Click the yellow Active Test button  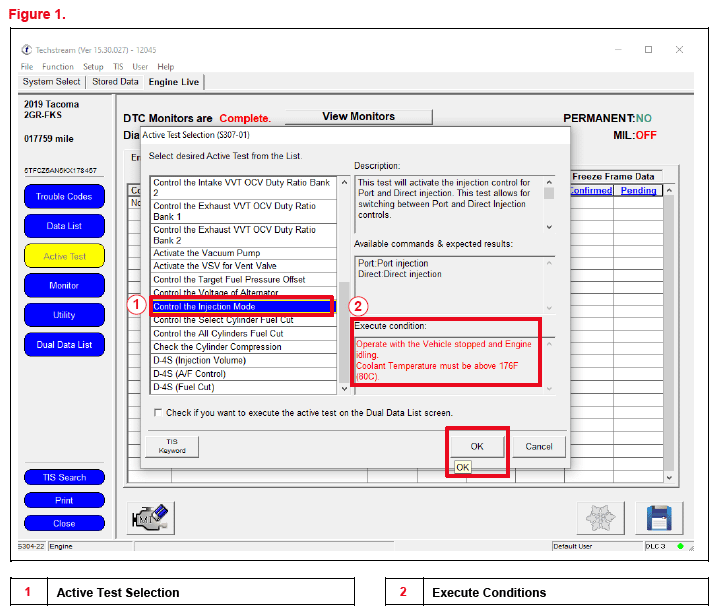pyautogui.click(x=64, y=256)
